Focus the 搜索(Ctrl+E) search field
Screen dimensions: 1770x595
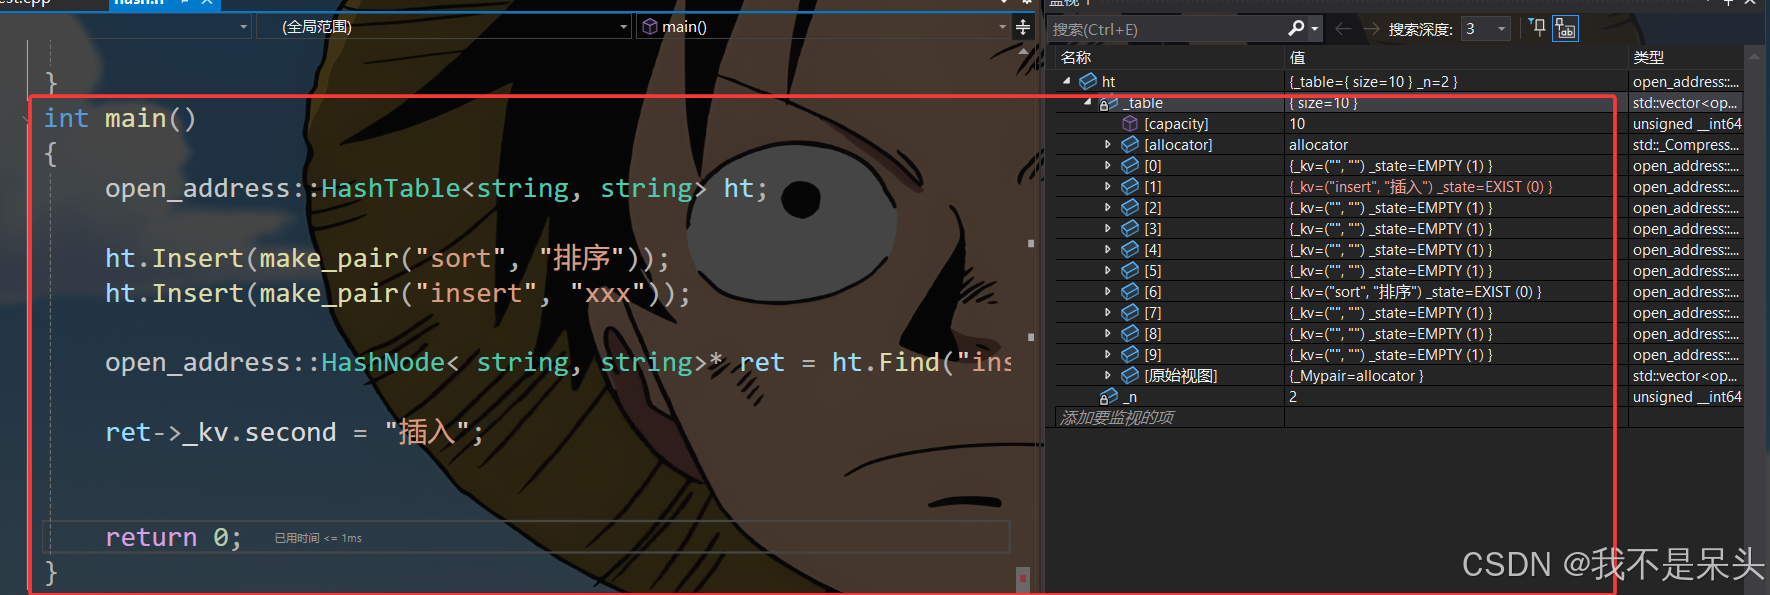[x=1166, y=29]
